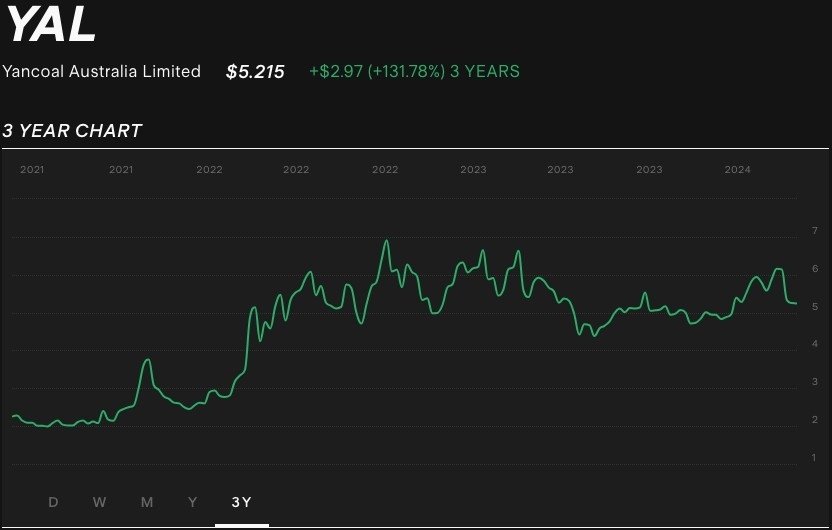Click the YAL ticker heading

click(x=51, y=25)
